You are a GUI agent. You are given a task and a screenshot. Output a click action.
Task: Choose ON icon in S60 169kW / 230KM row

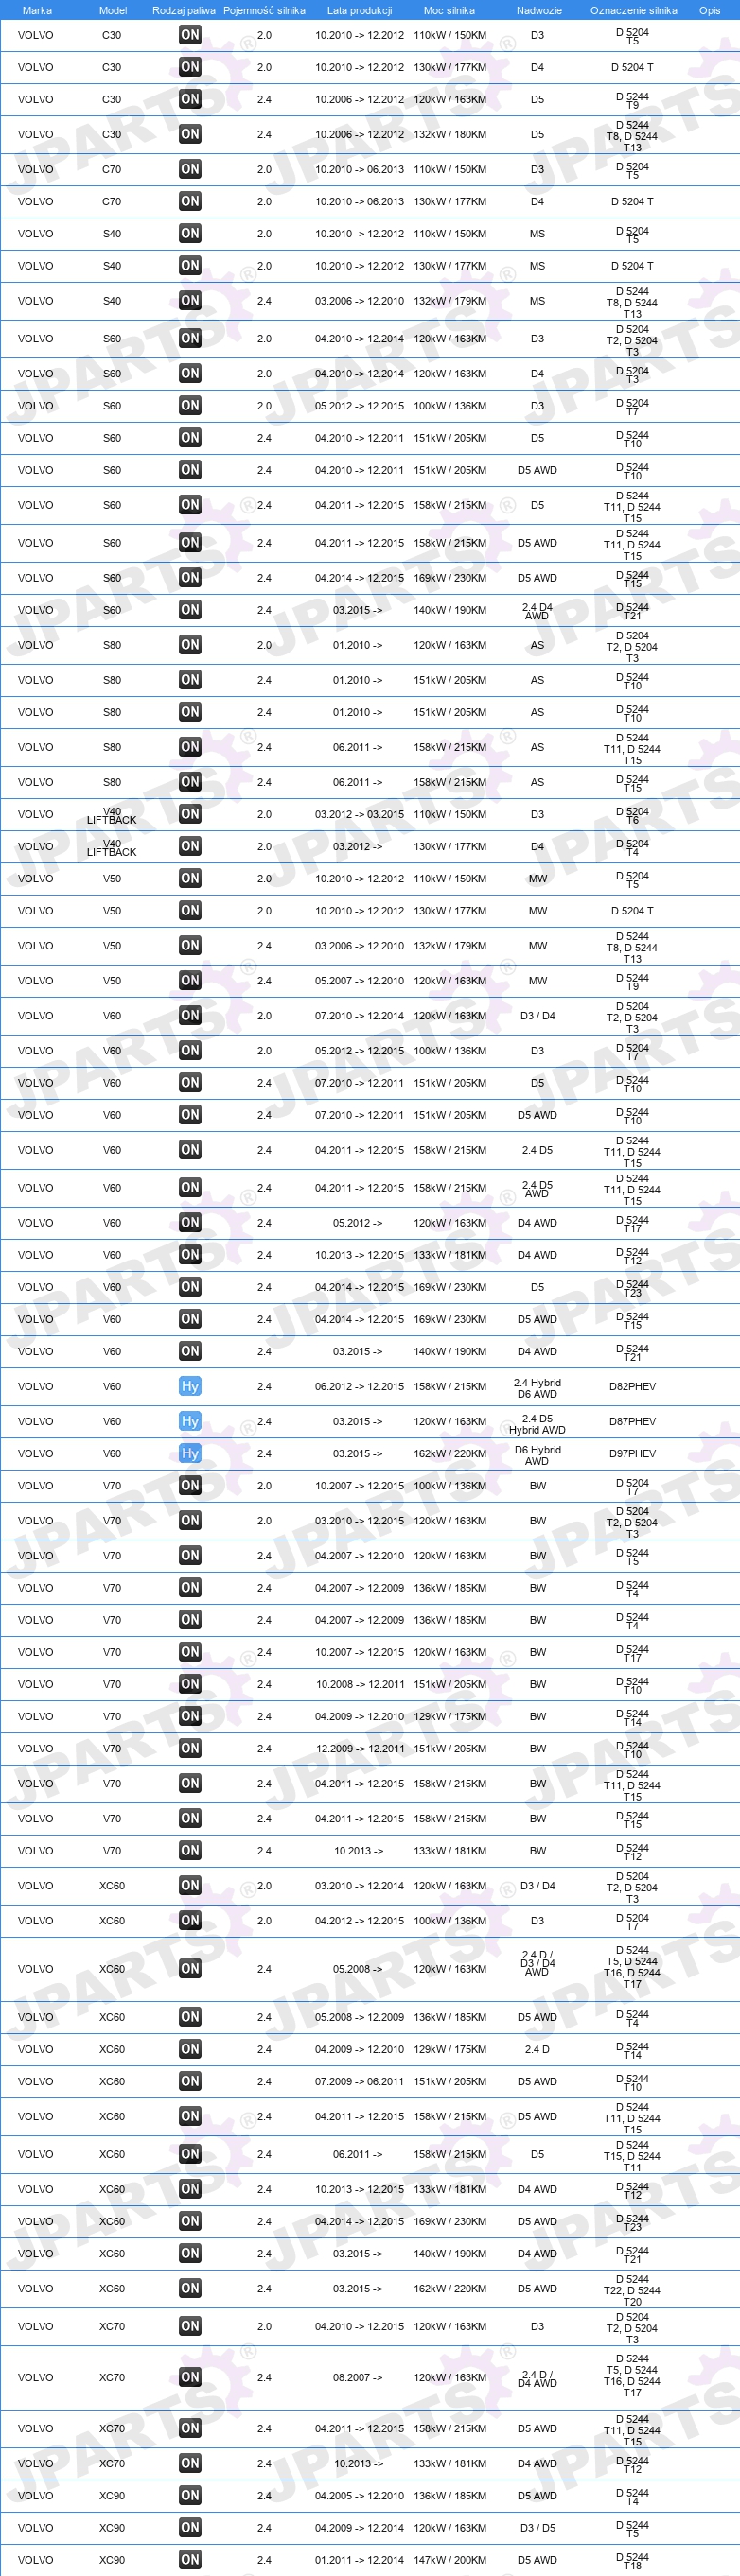coord(190,578)
